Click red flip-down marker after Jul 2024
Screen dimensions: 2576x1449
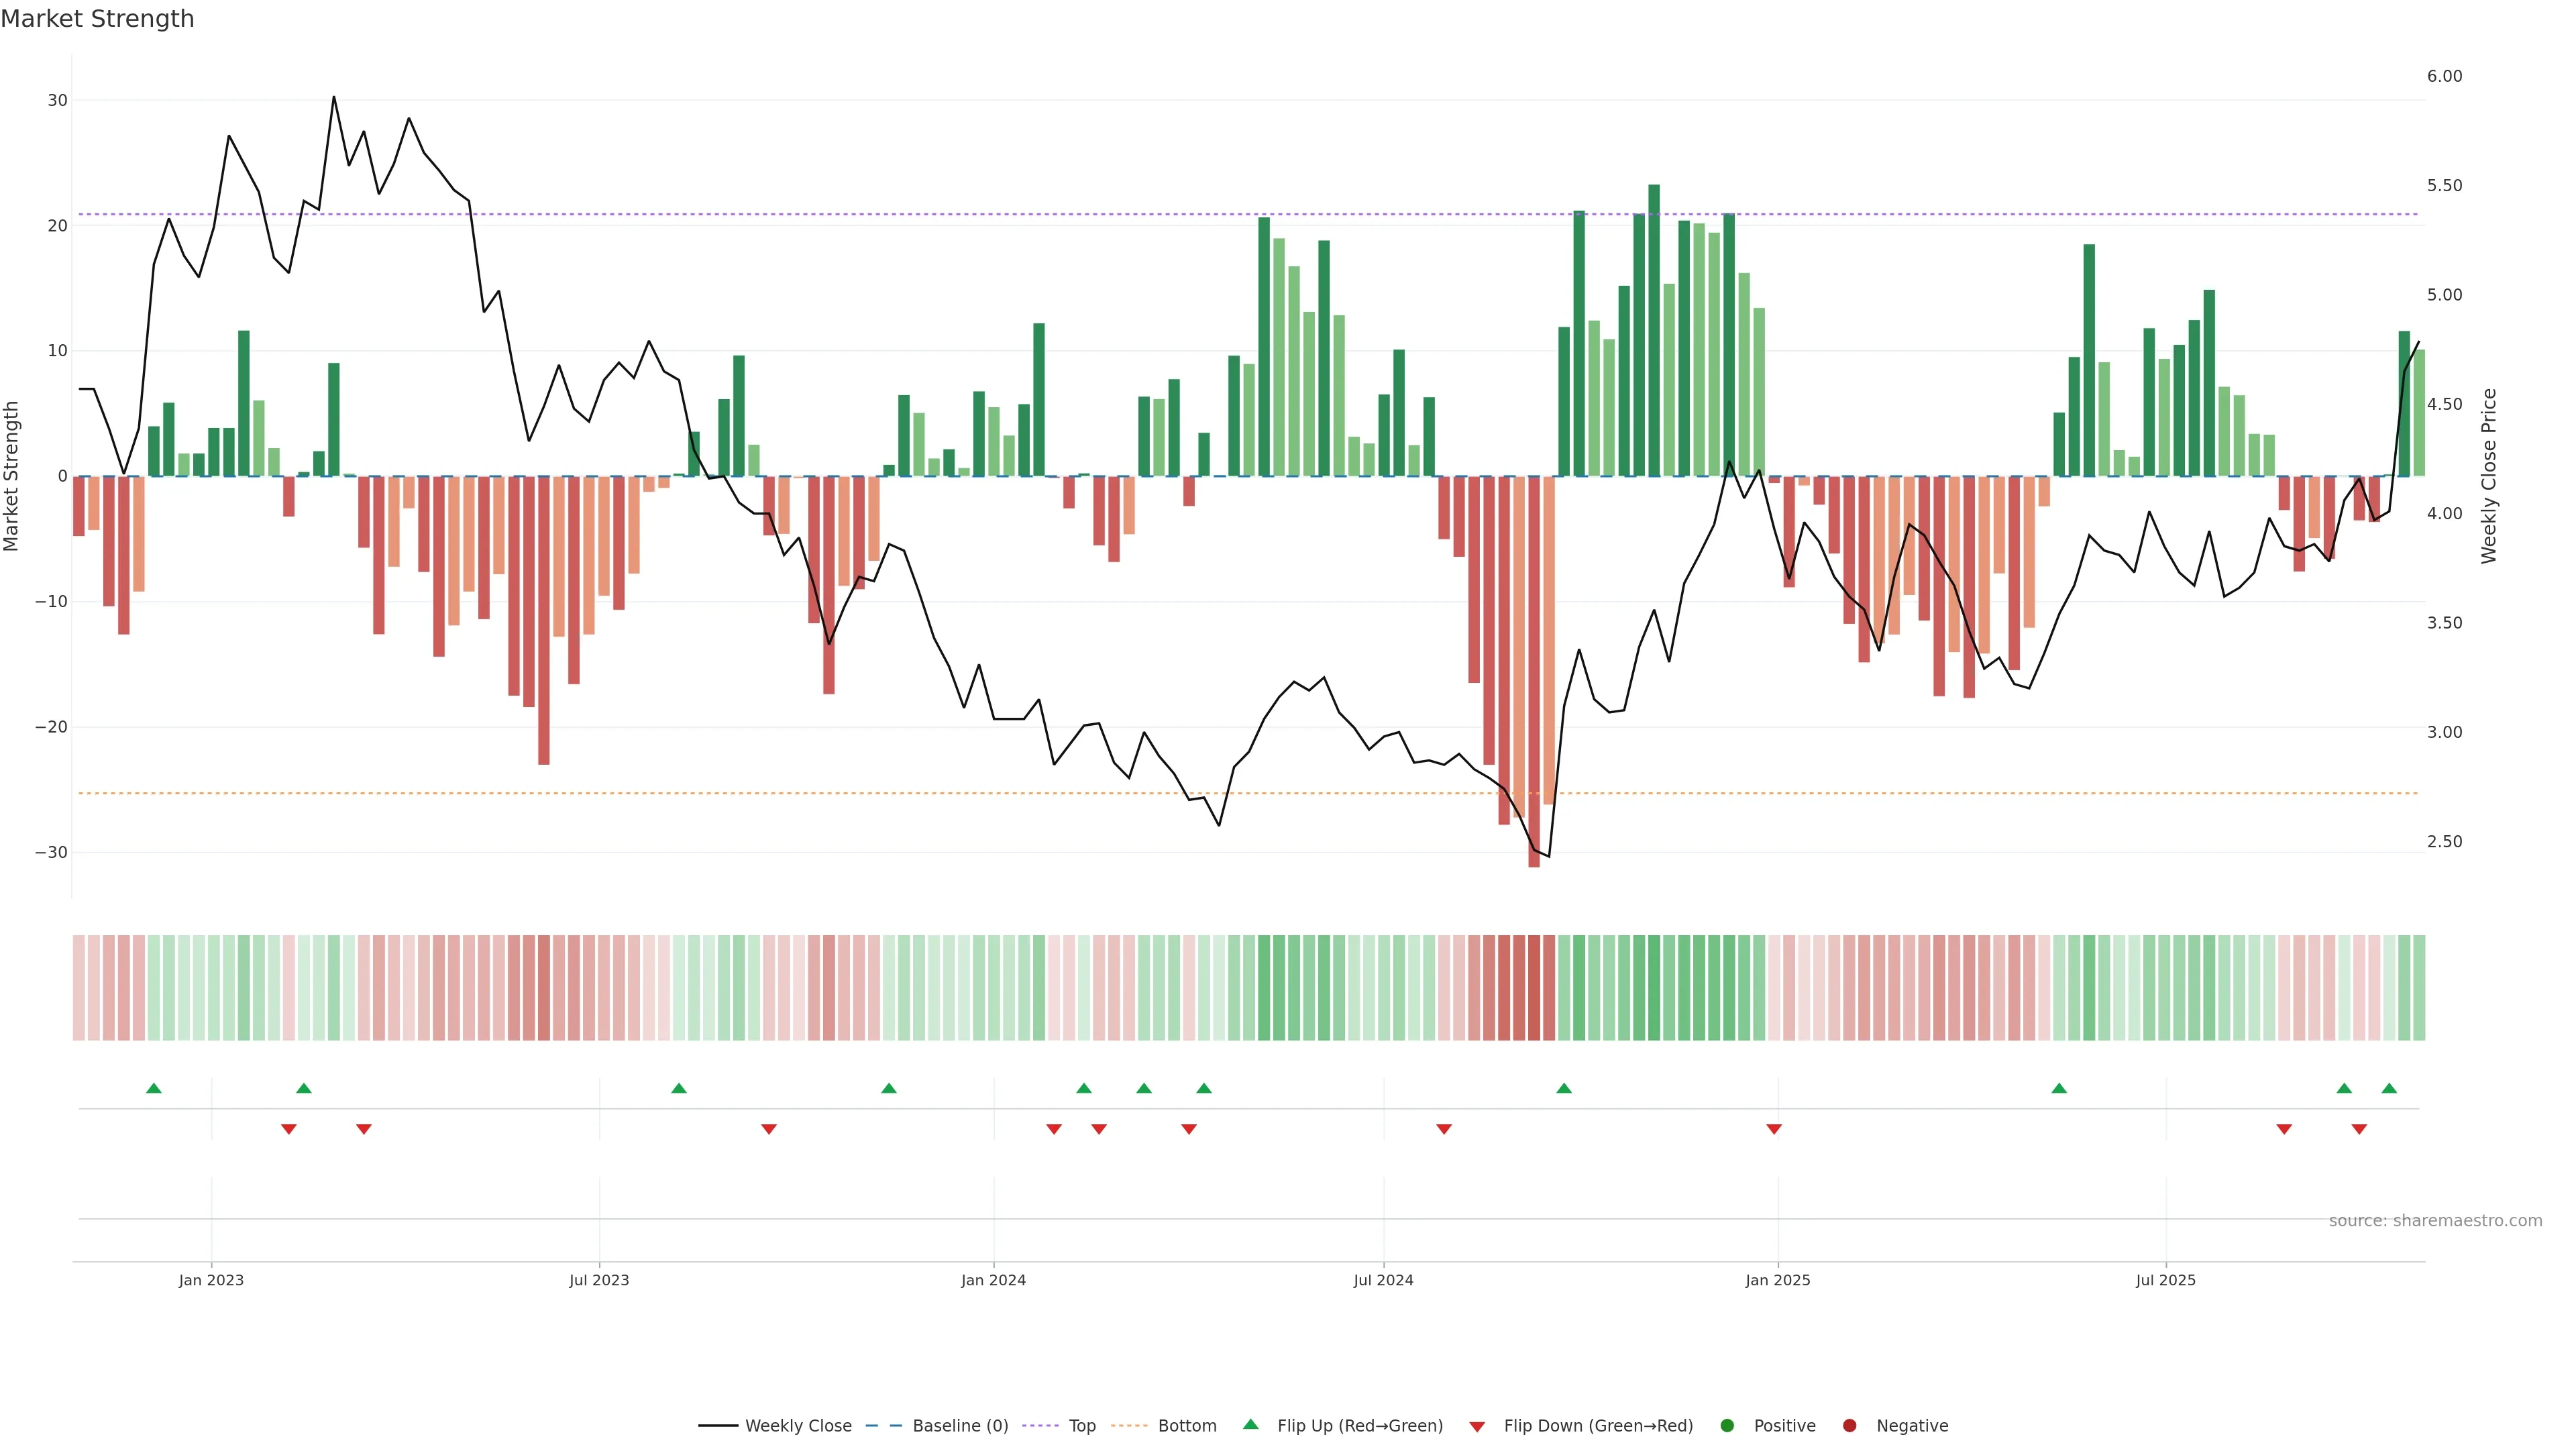(1444, 1129)
